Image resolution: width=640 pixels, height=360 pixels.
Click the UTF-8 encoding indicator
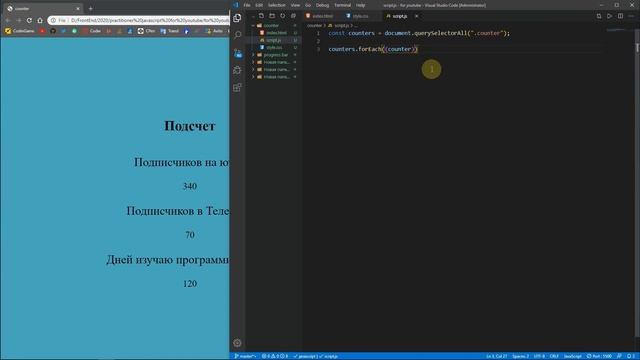pos(539,356)
